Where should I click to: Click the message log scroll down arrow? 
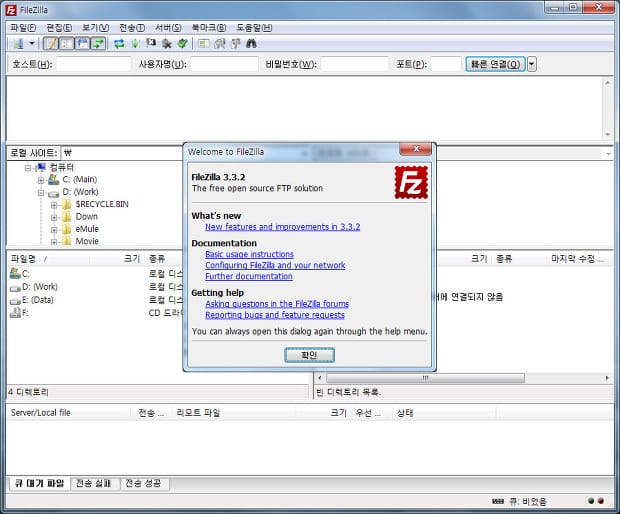coord(608,134)
